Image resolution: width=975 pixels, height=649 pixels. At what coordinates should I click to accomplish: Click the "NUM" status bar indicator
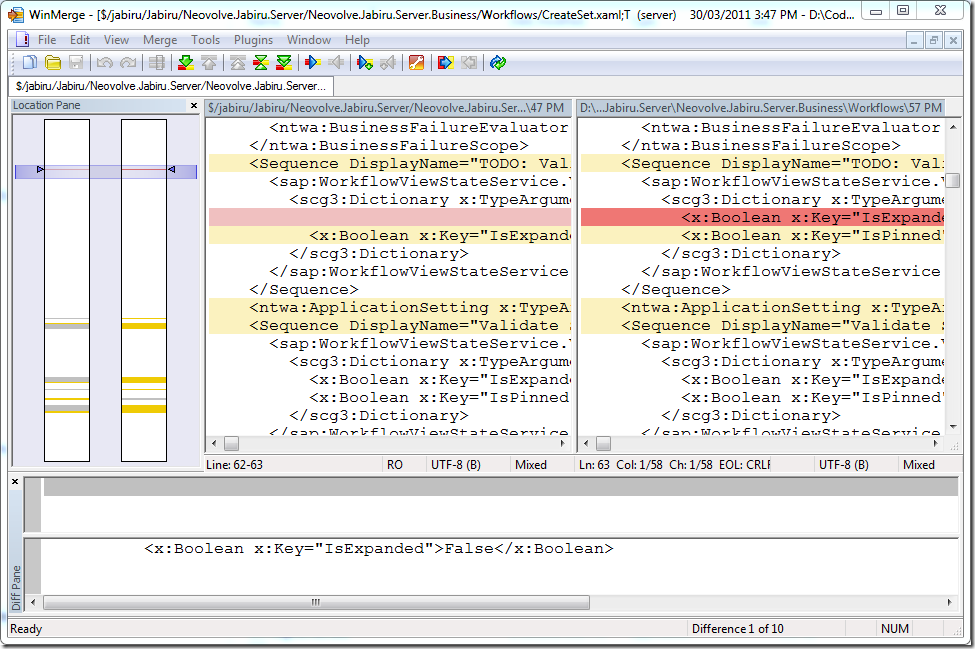[x=895, y=628]
